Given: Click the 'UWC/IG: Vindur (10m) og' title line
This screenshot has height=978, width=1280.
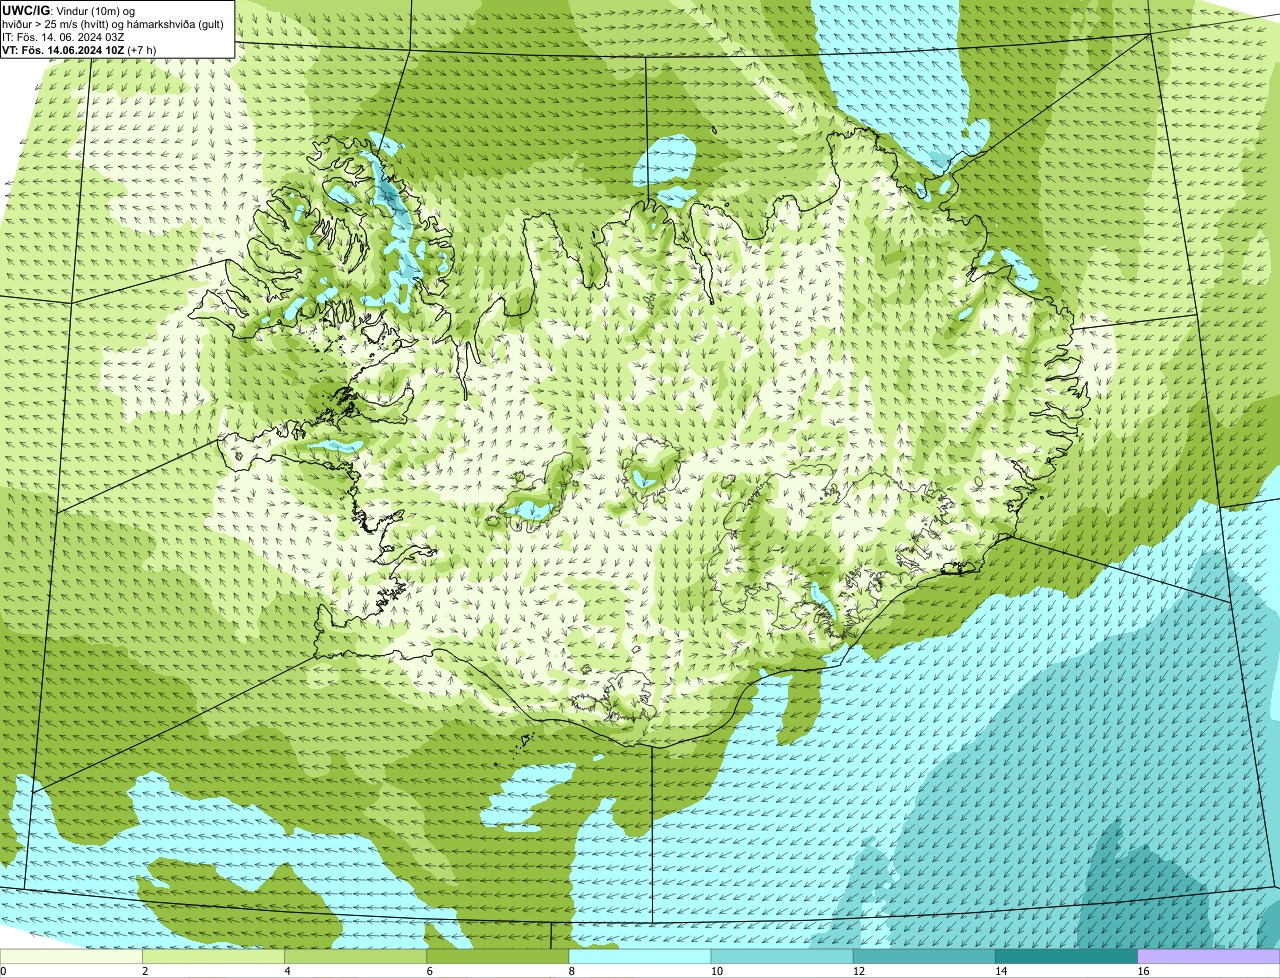Looking at the screenshot, I should [x=68, y=11].
